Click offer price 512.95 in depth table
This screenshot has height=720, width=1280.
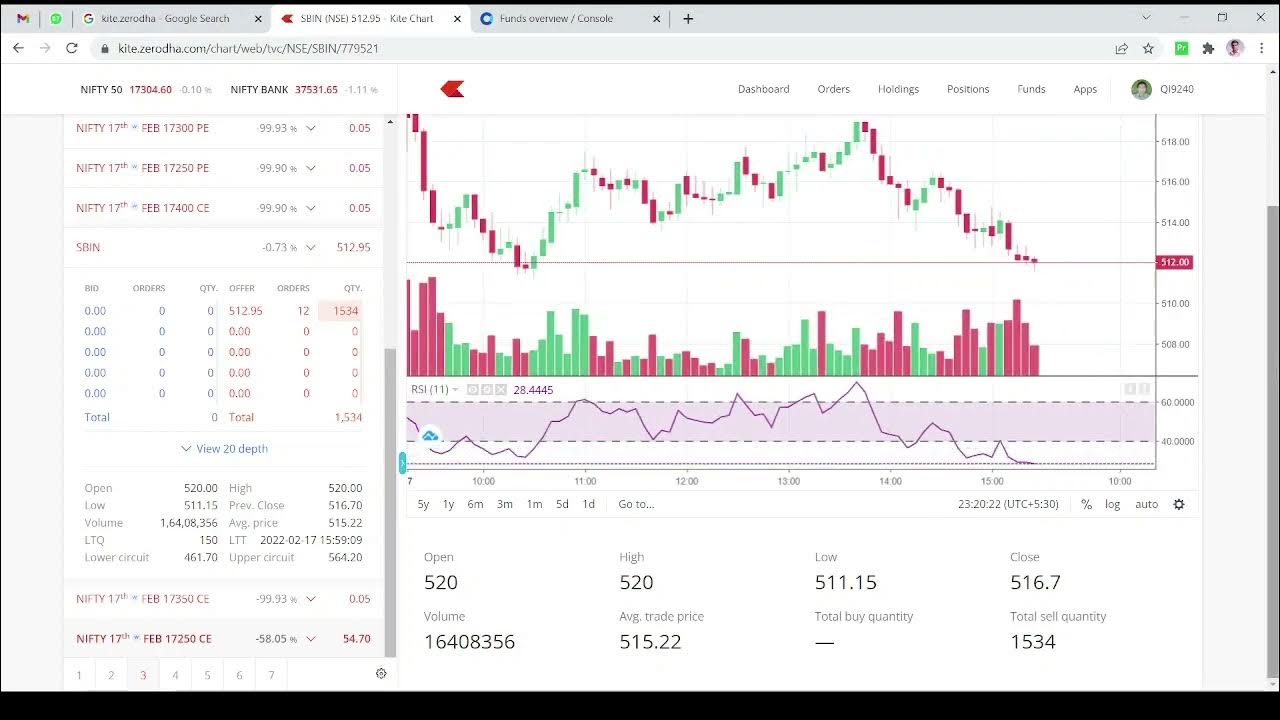(x=245, y=311)
